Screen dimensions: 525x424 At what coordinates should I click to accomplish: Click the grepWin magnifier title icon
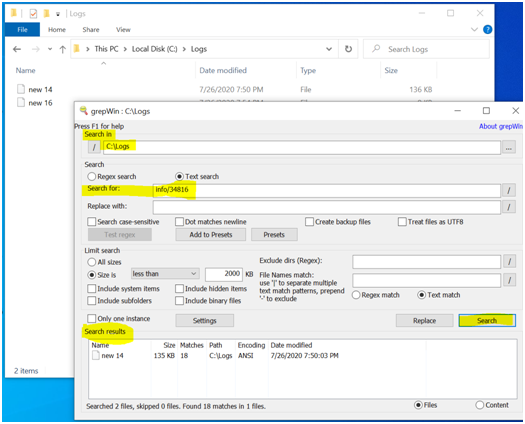point(83,111)
